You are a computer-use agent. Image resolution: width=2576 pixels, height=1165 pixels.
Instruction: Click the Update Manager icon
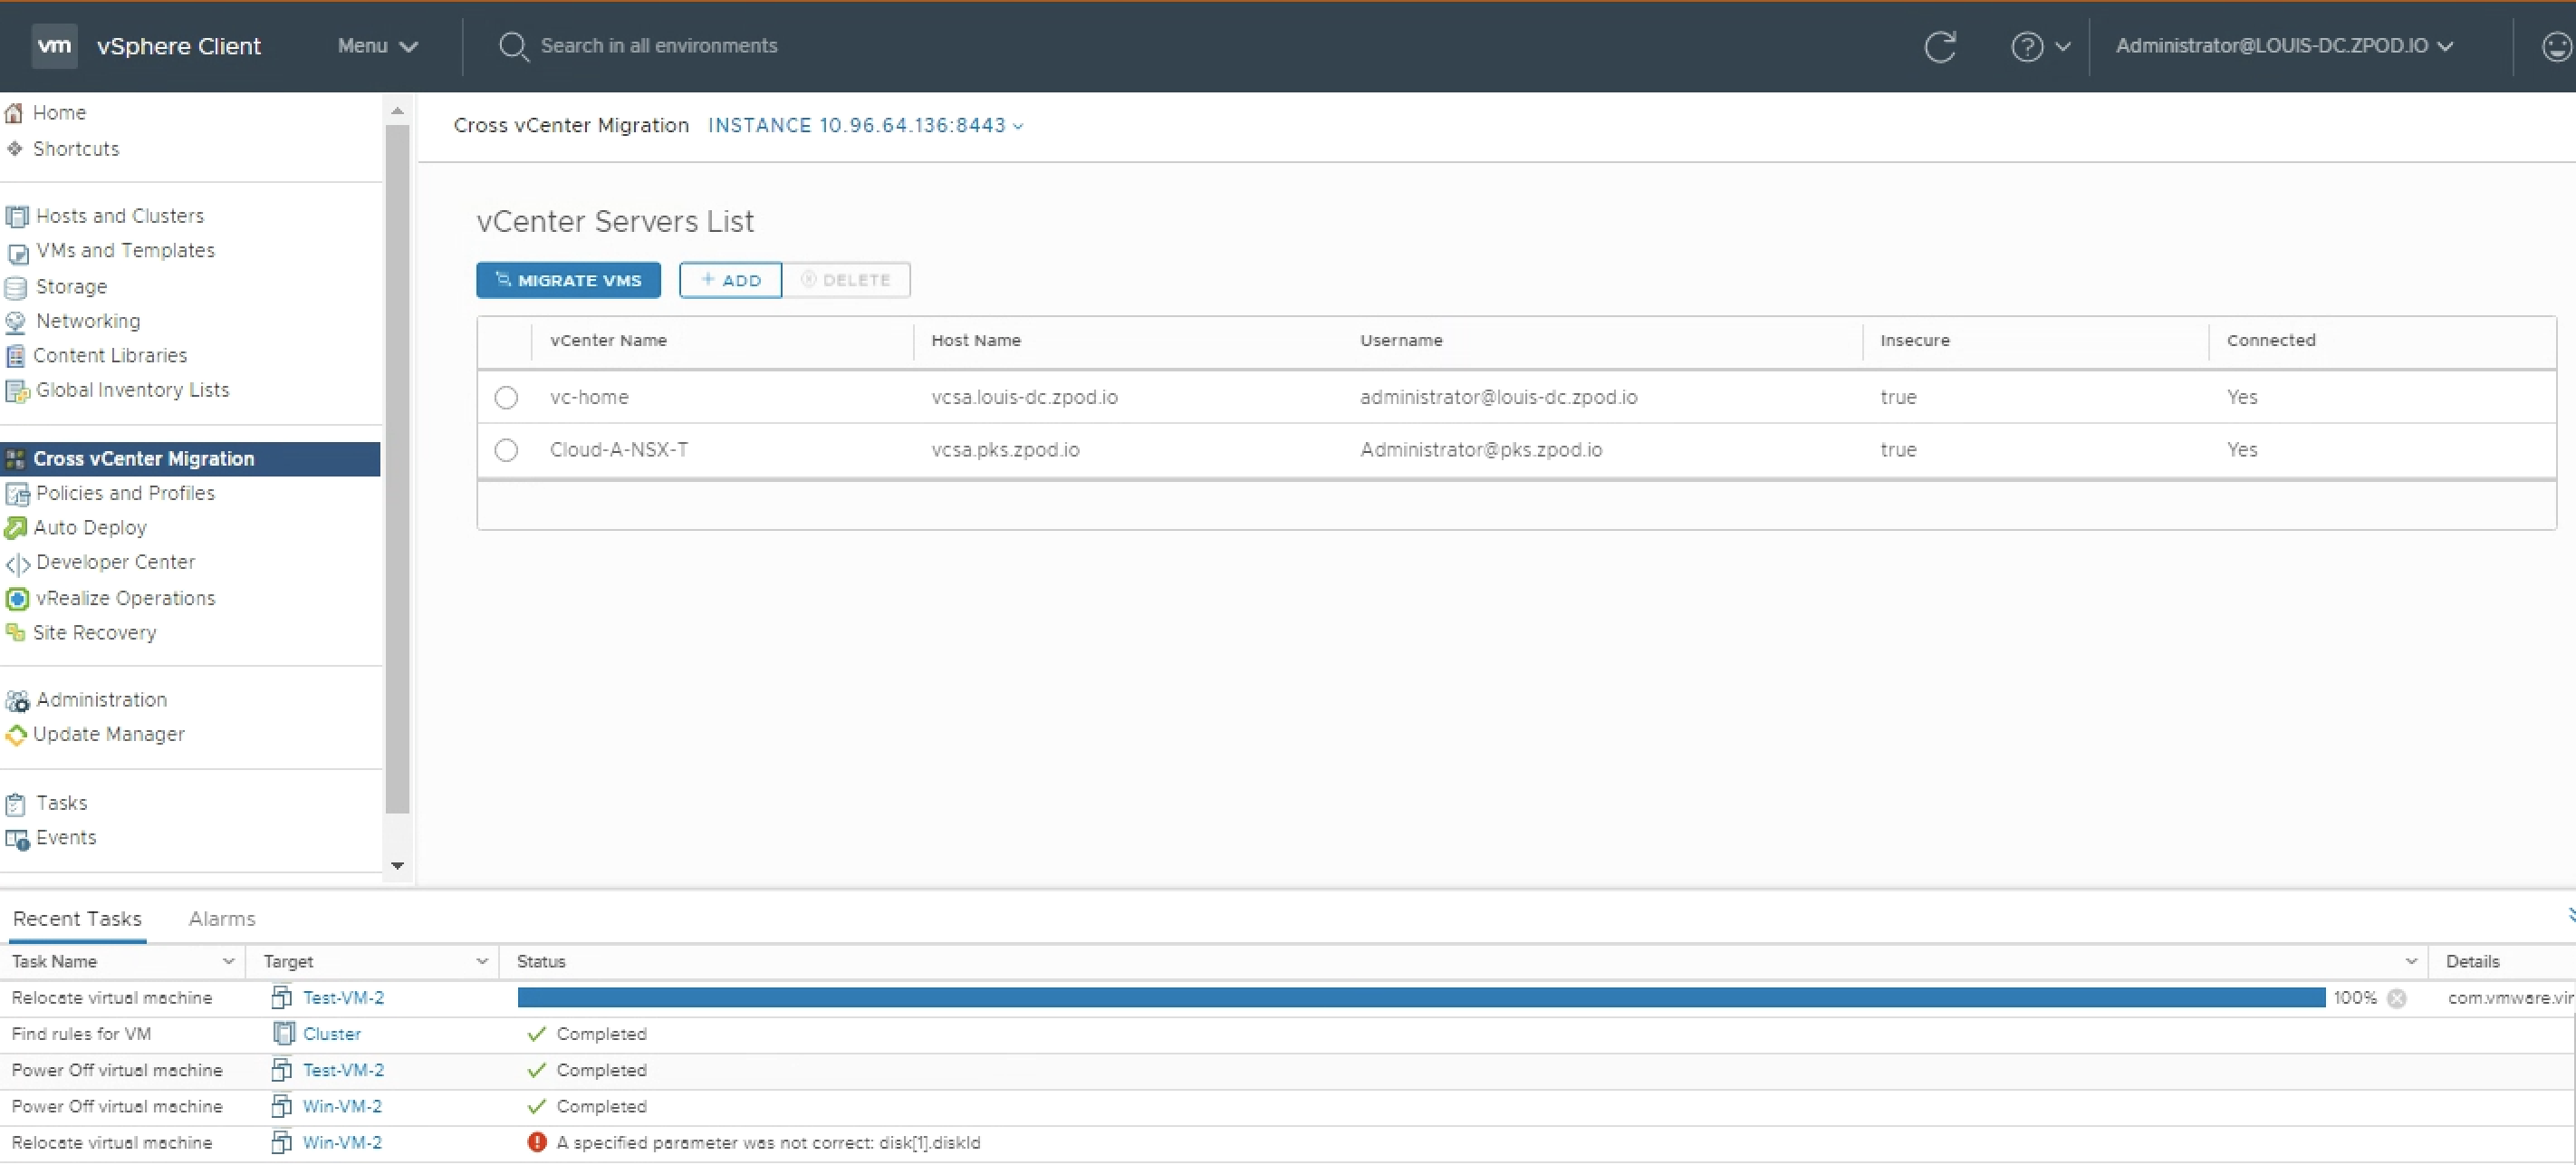click(16, 735)
